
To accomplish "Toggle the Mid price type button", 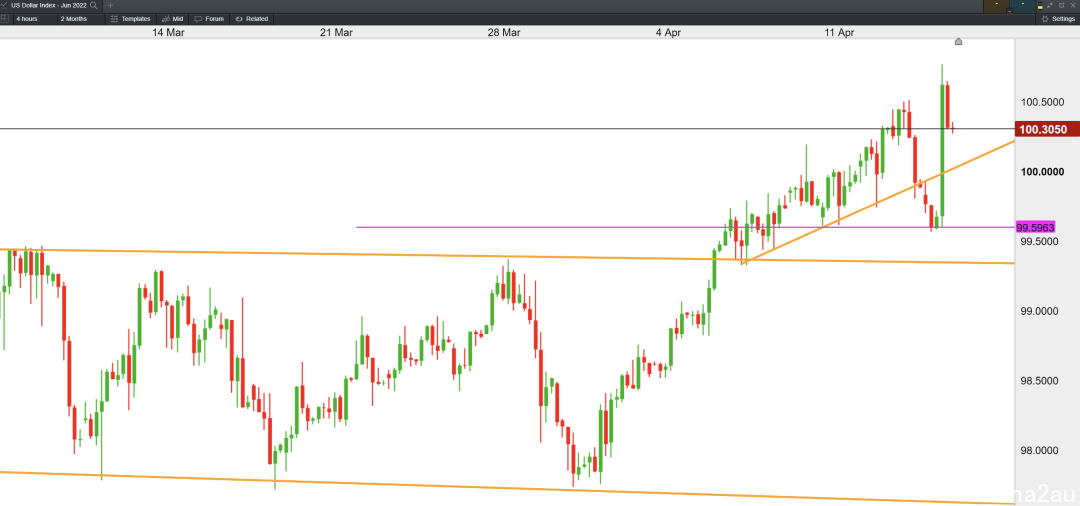I will tap(173, 19).
